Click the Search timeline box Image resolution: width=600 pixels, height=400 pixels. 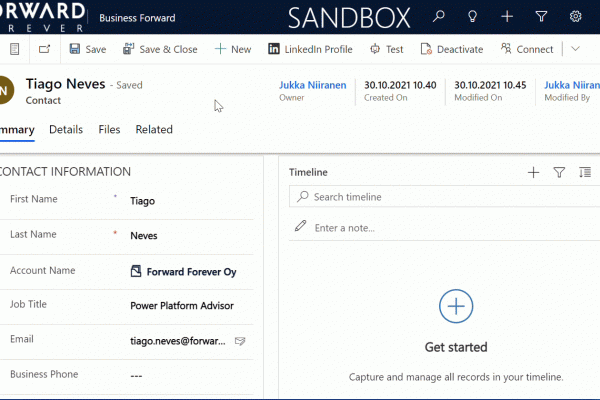pos(444,197)
